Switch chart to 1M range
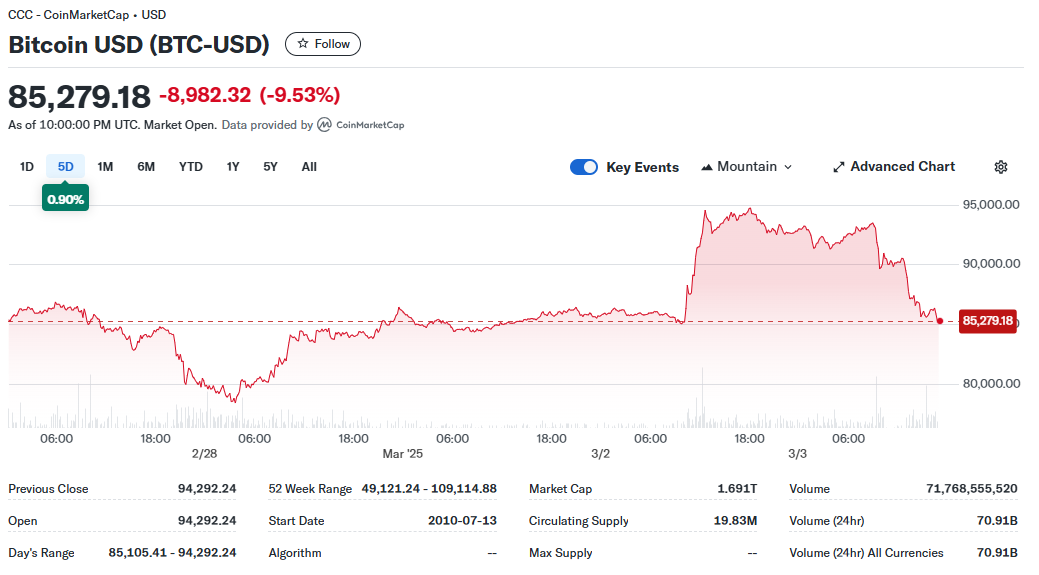Viewport: 1039px width, 575px height. tap(105, 167)
